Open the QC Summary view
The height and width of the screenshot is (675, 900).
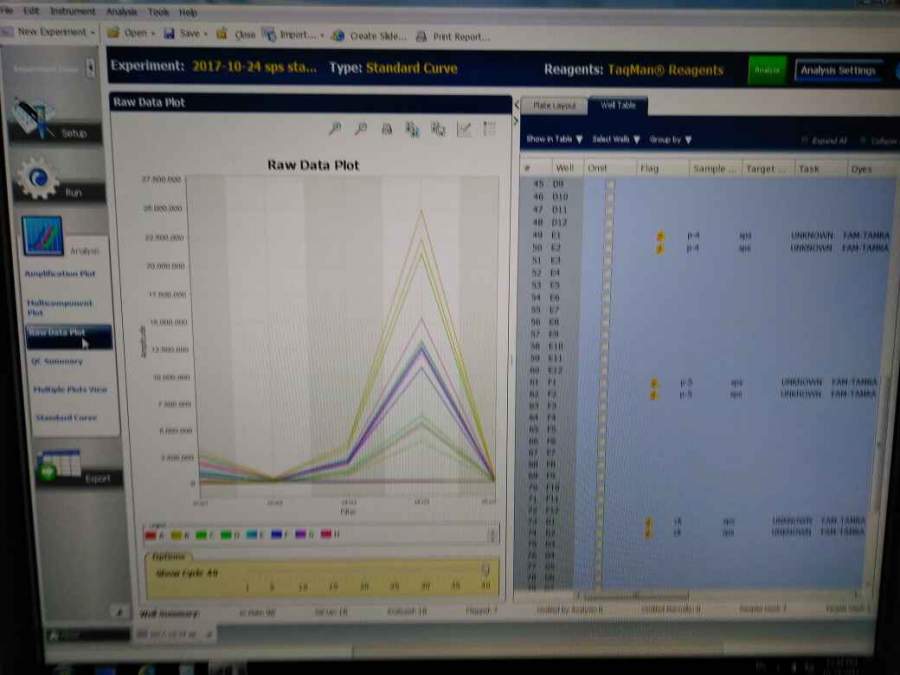click(56, 361)
